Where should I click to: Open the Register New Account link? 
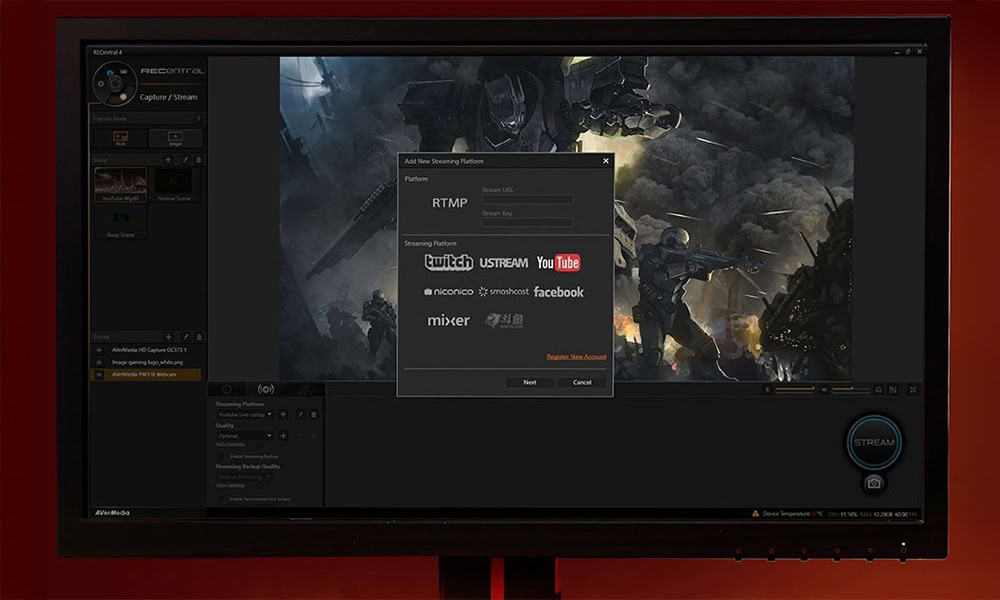click(x=576, y=356)
